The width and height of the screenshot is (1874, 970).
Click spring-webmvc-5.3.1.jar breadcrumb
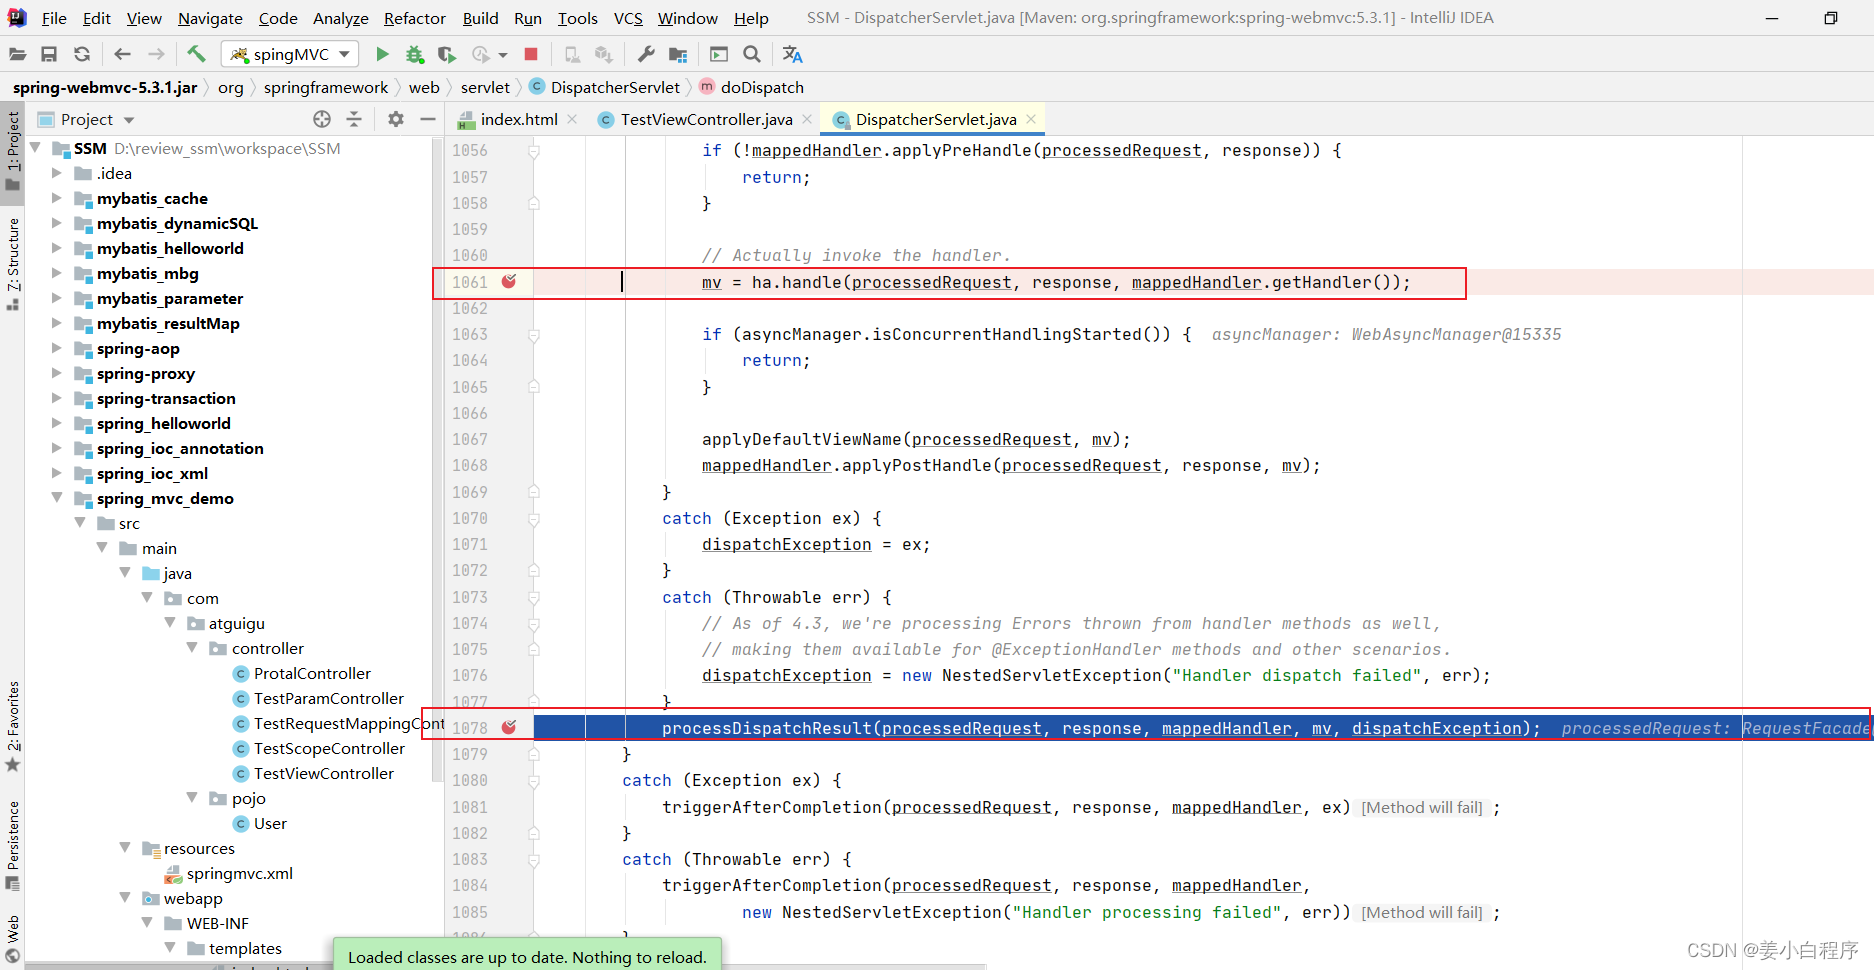tap(105, 87)
